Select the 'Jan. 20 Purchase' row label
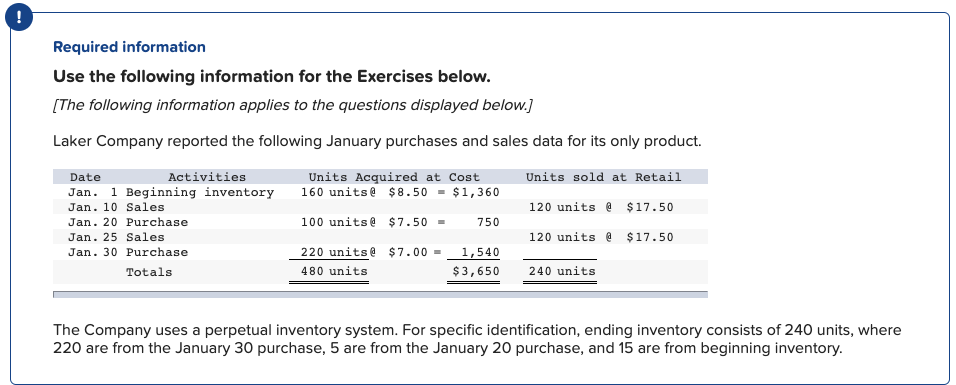956x385 pixels. point(128,222)
